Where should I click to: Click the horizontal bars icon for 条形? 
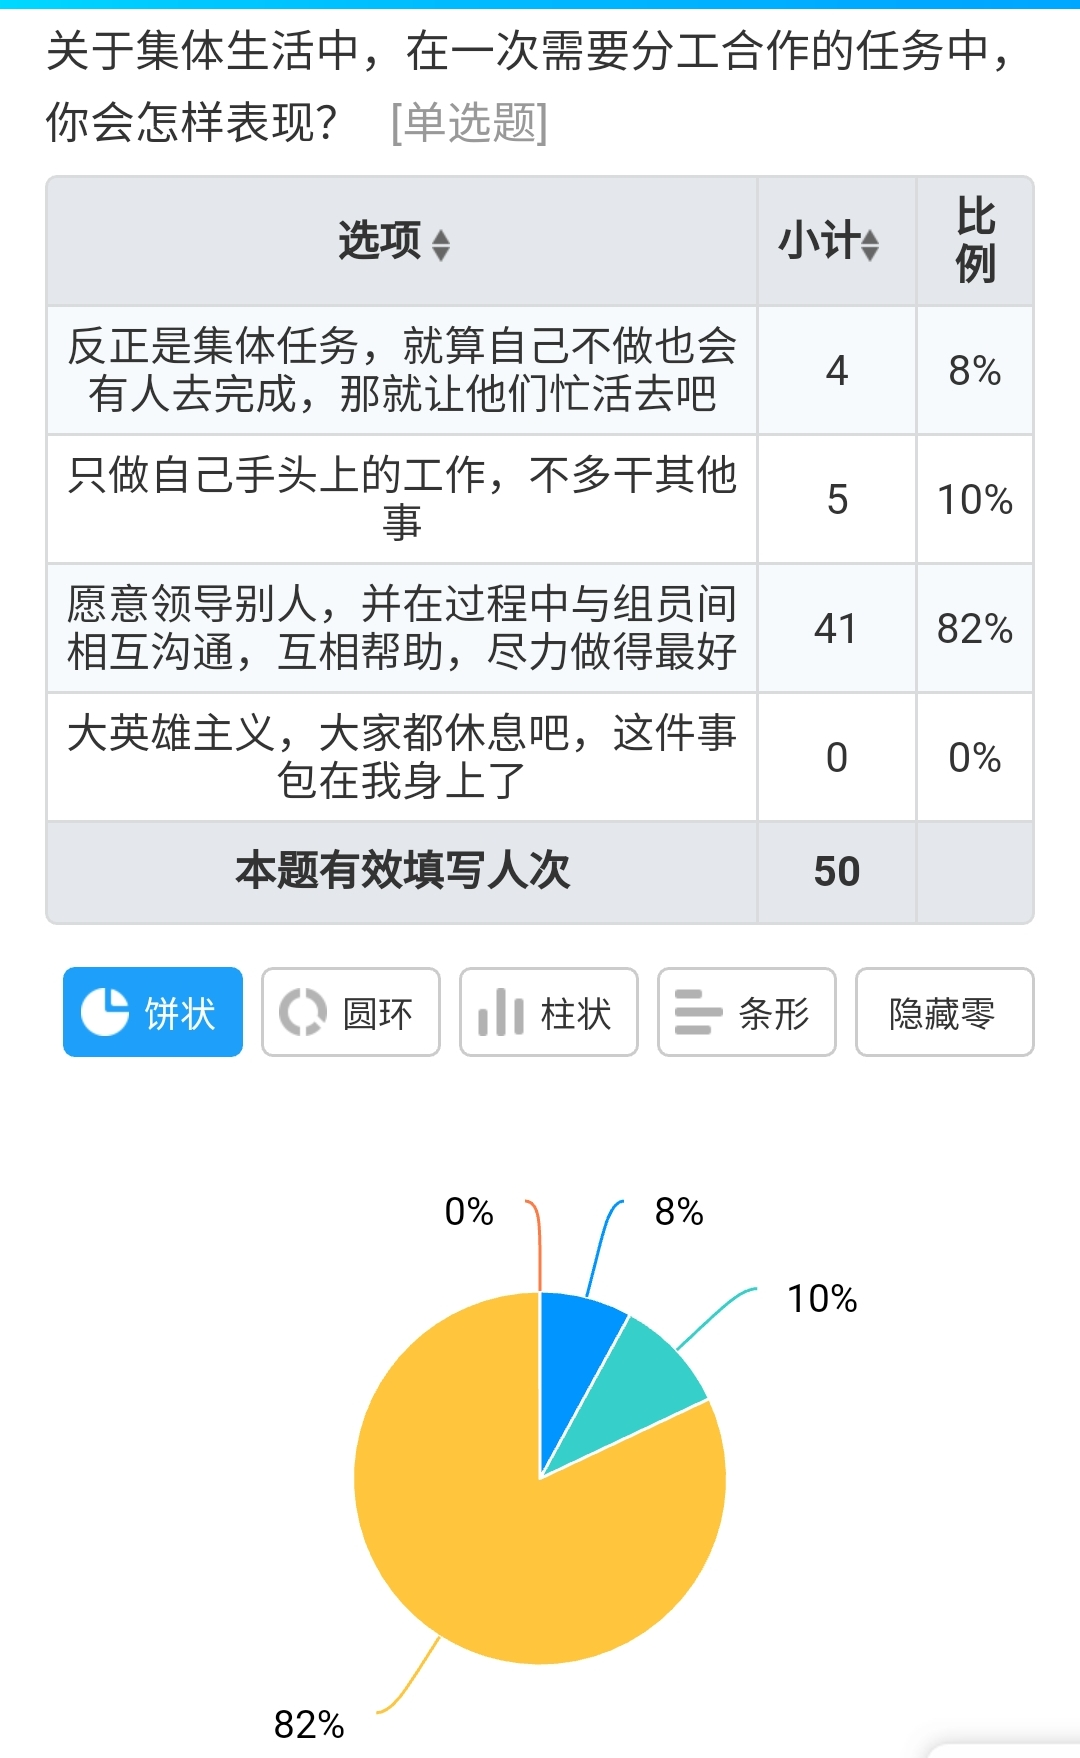coord(698,1012)
